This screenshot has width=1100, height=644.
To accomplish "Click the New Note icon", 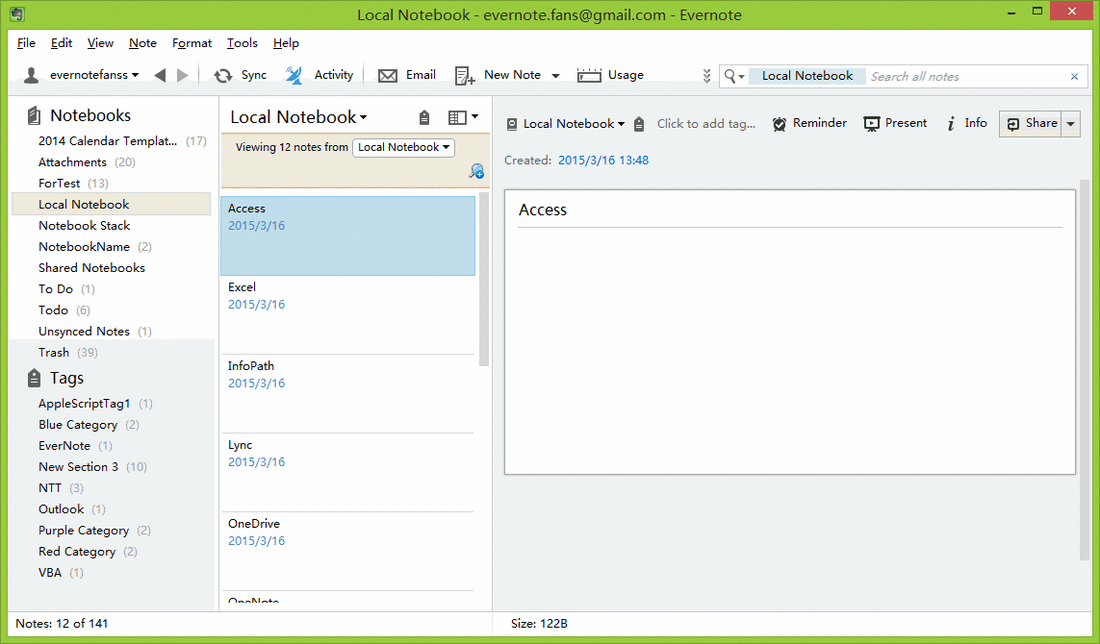I will coord(464,75).
